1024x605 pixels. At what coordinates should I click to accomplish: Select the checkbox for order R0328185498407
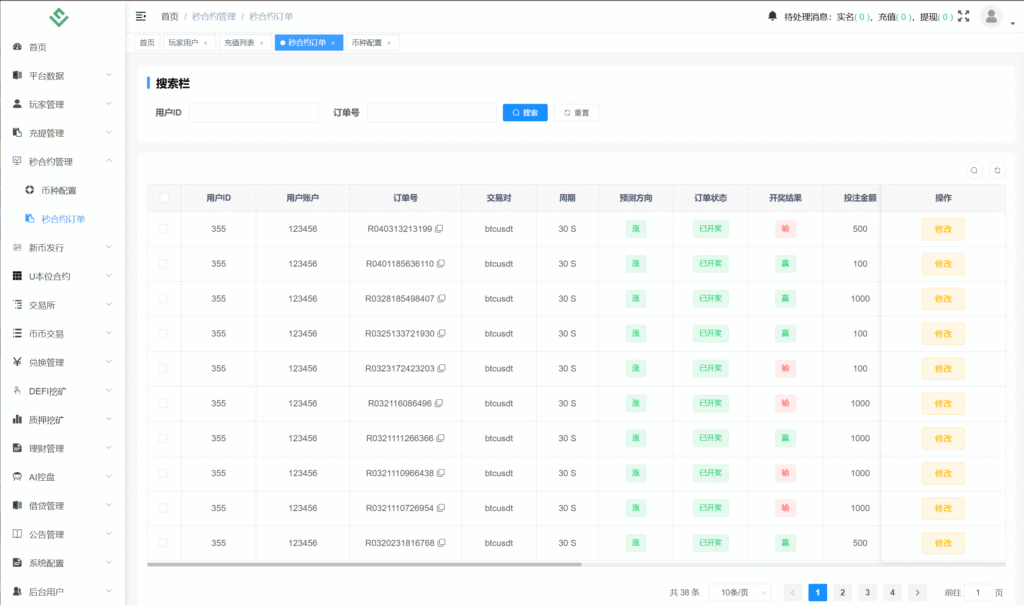click(164, 299)
